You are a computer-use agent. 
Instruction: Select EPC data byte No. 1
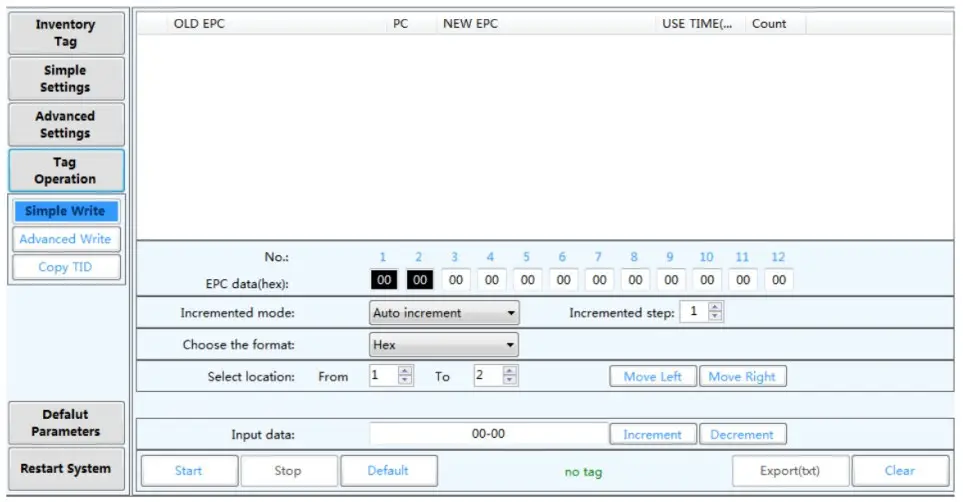[x=384, y=280]
